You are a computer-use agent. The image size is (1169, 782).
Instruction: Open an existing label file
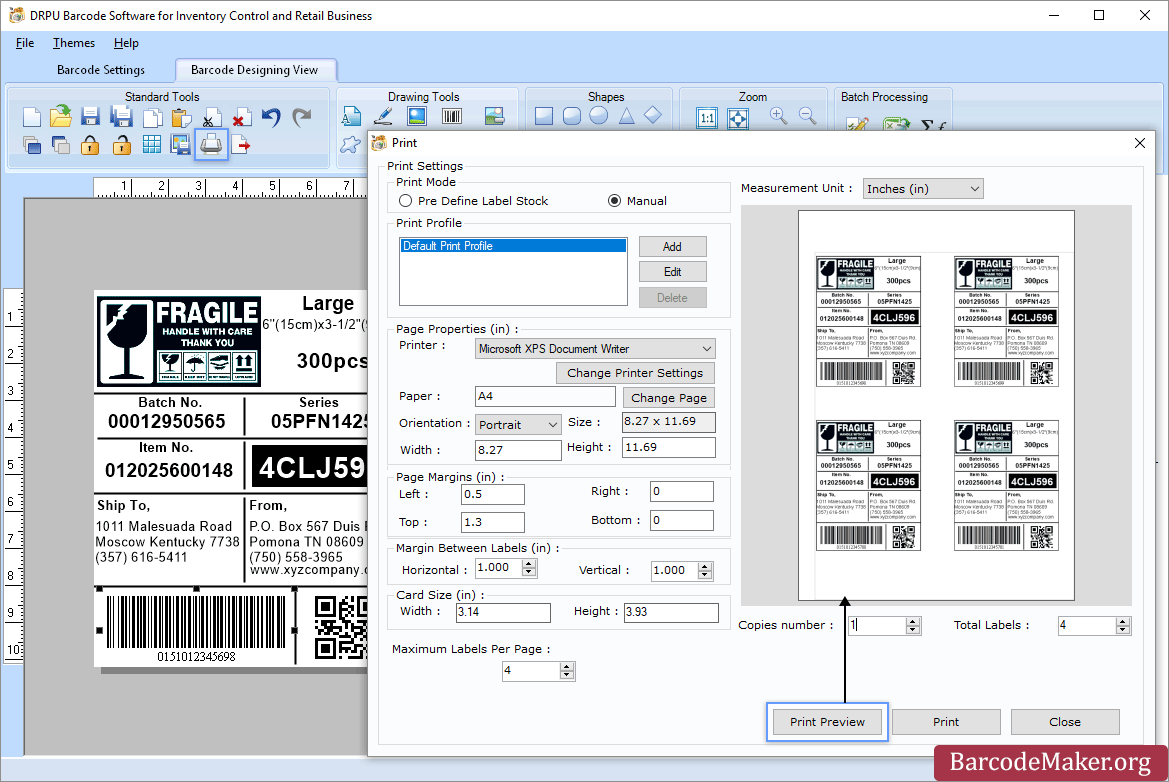pos(61,116)
